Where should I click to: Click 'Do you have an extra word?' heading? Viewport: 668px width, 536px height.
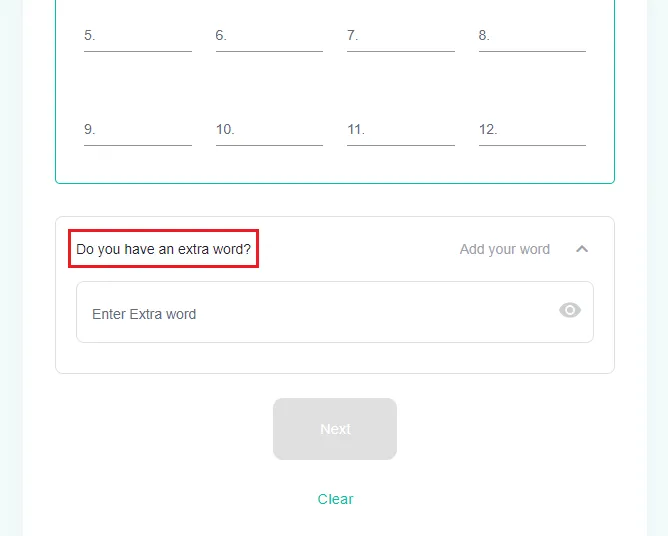point(163,249)
